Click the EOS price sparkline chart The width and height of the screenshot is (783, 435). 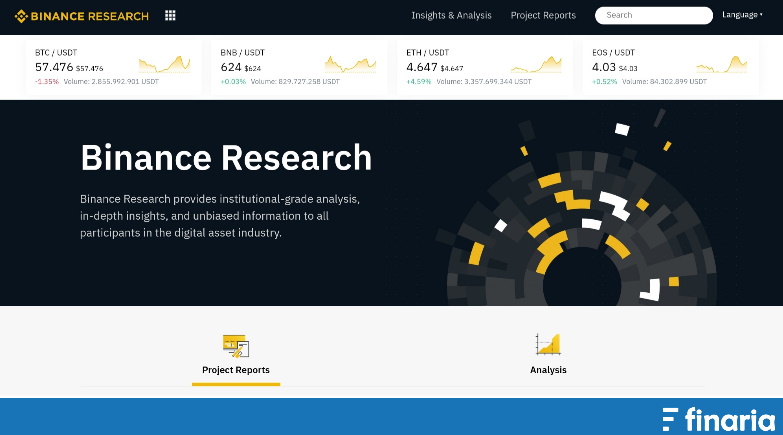(x=722, y=64)
